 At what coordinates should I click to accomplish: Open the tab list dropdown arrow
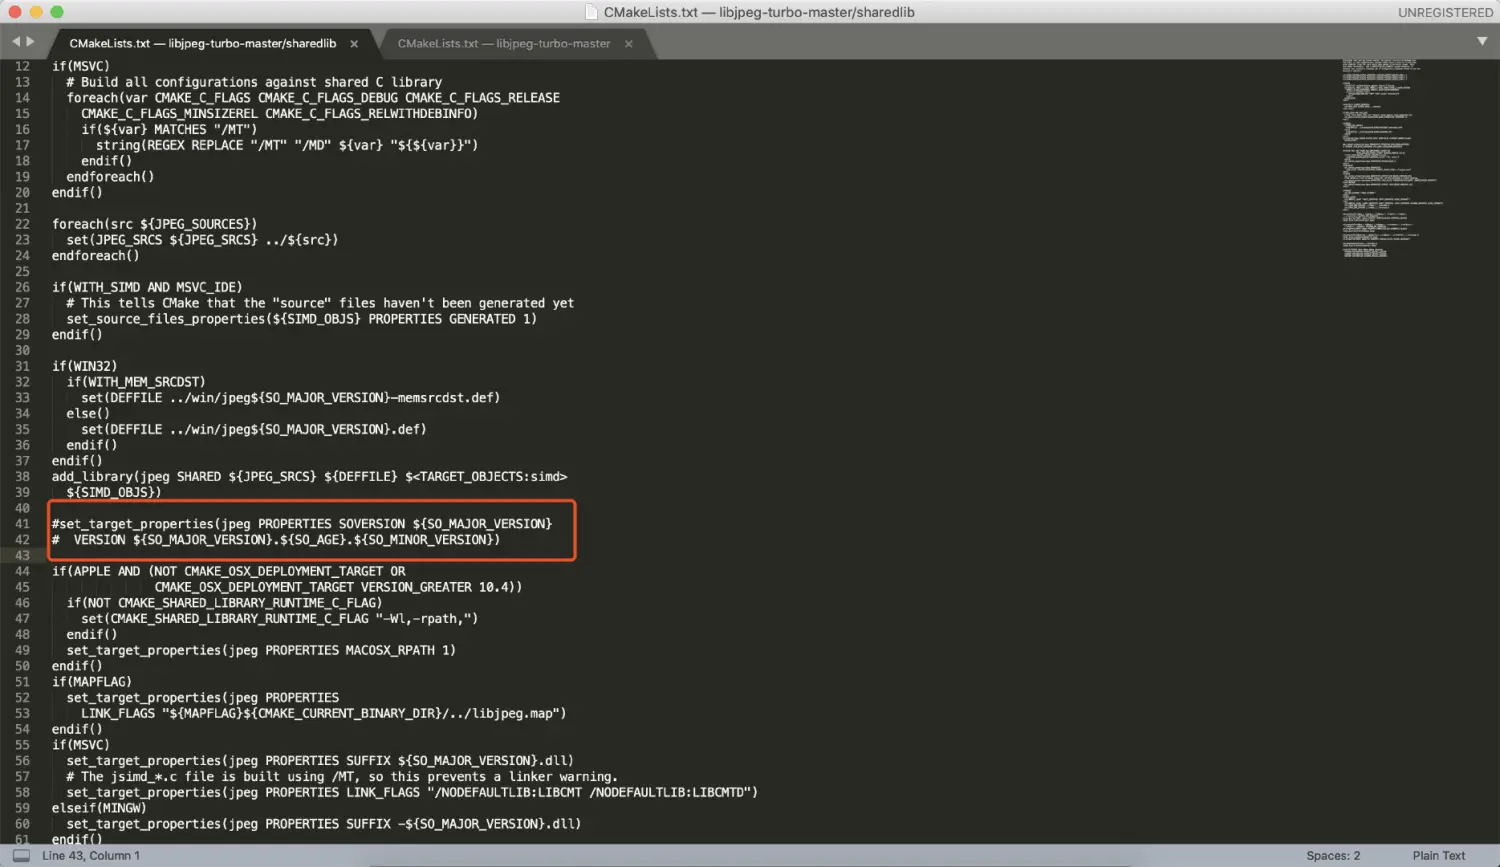(1482, 42)
